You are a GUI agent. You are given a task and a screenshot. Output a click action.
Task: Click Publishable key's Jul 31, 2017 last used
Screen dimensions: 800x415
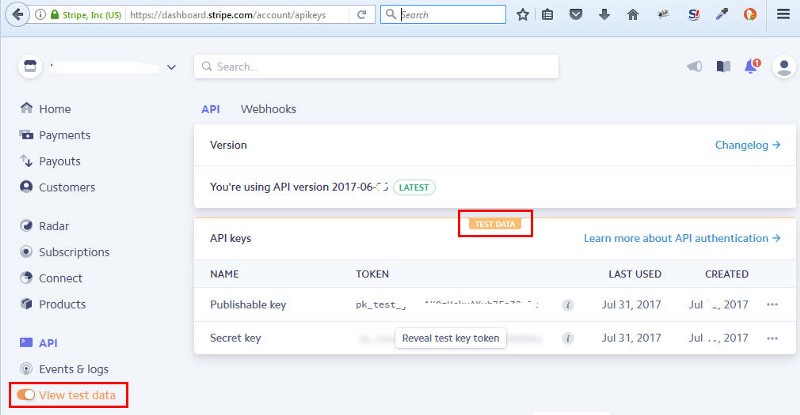631,305
